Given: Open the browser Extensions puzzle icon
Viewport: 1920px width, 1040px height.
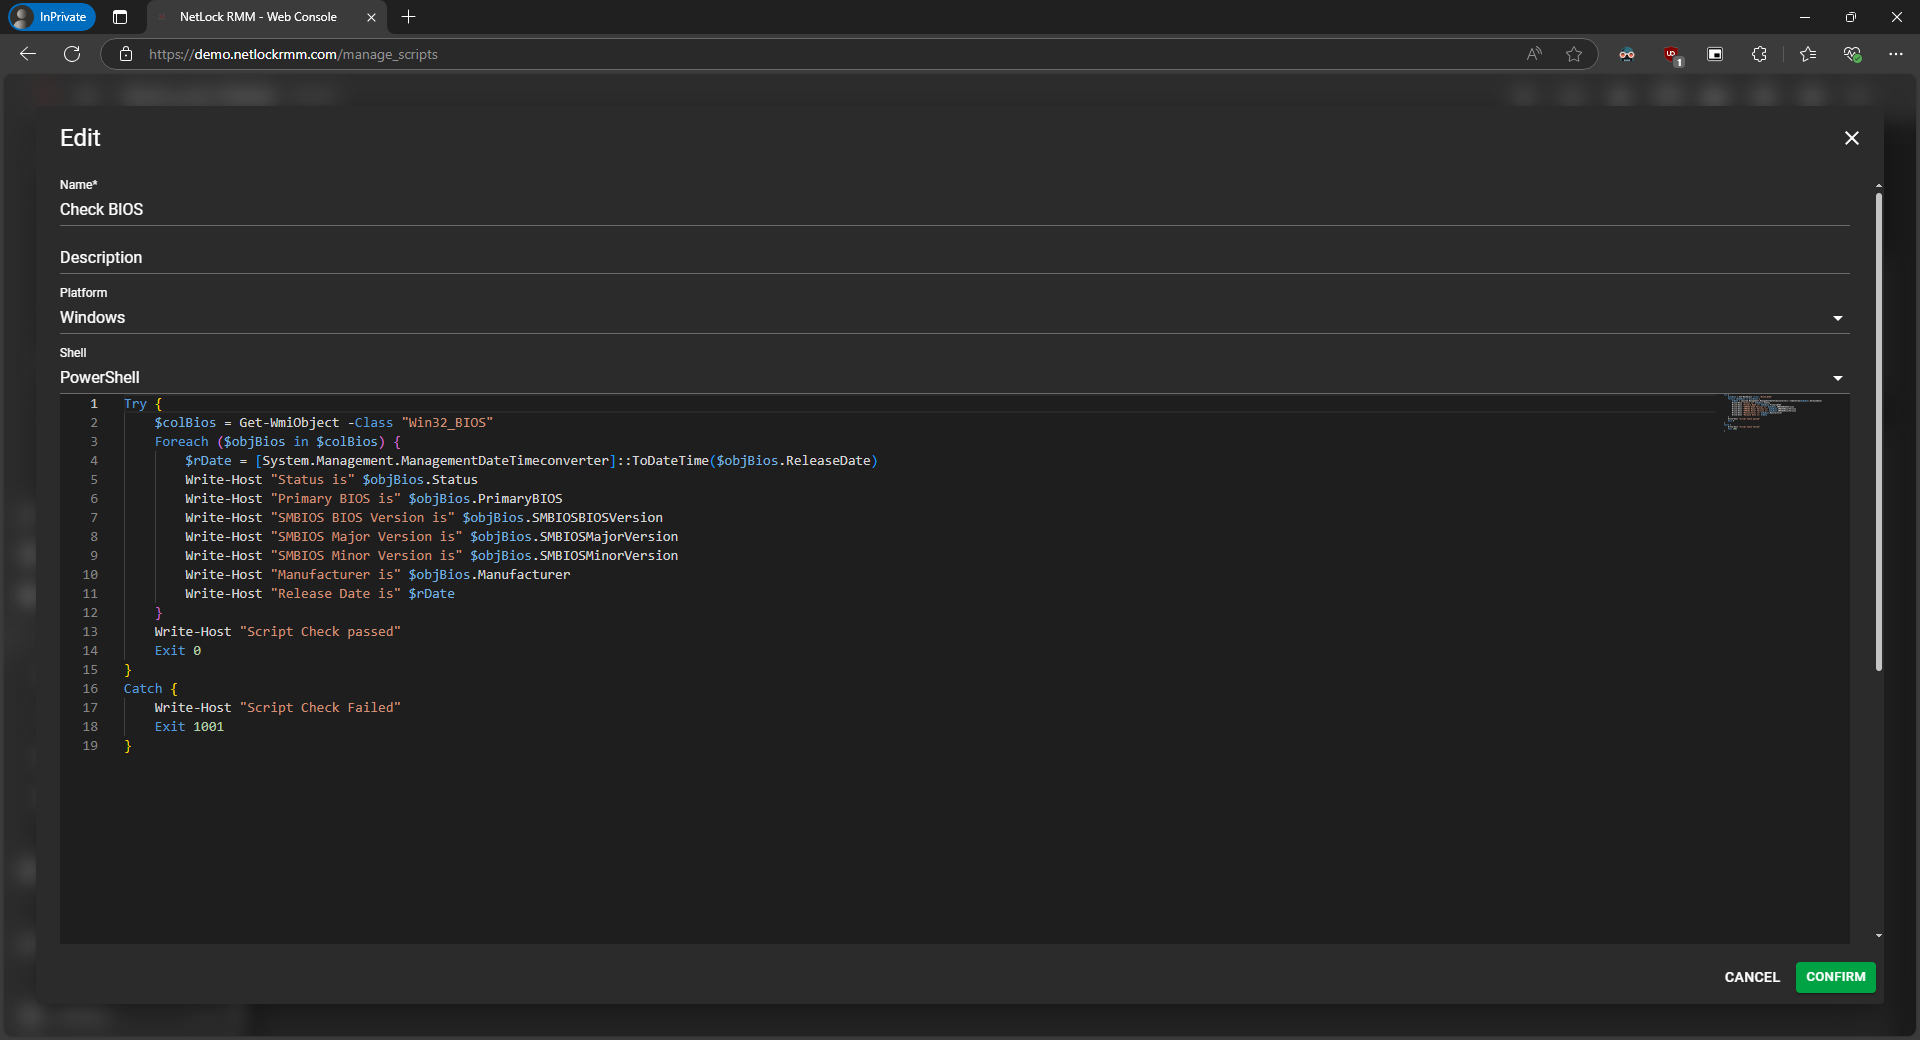Looking at the screenshot, I should [1759, 54].
